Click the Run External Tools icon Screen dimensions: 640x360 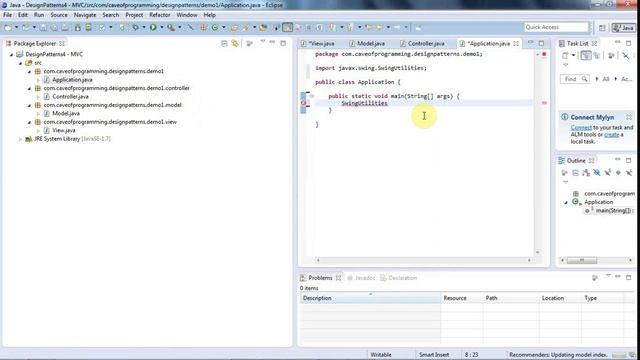coord(171,27)
